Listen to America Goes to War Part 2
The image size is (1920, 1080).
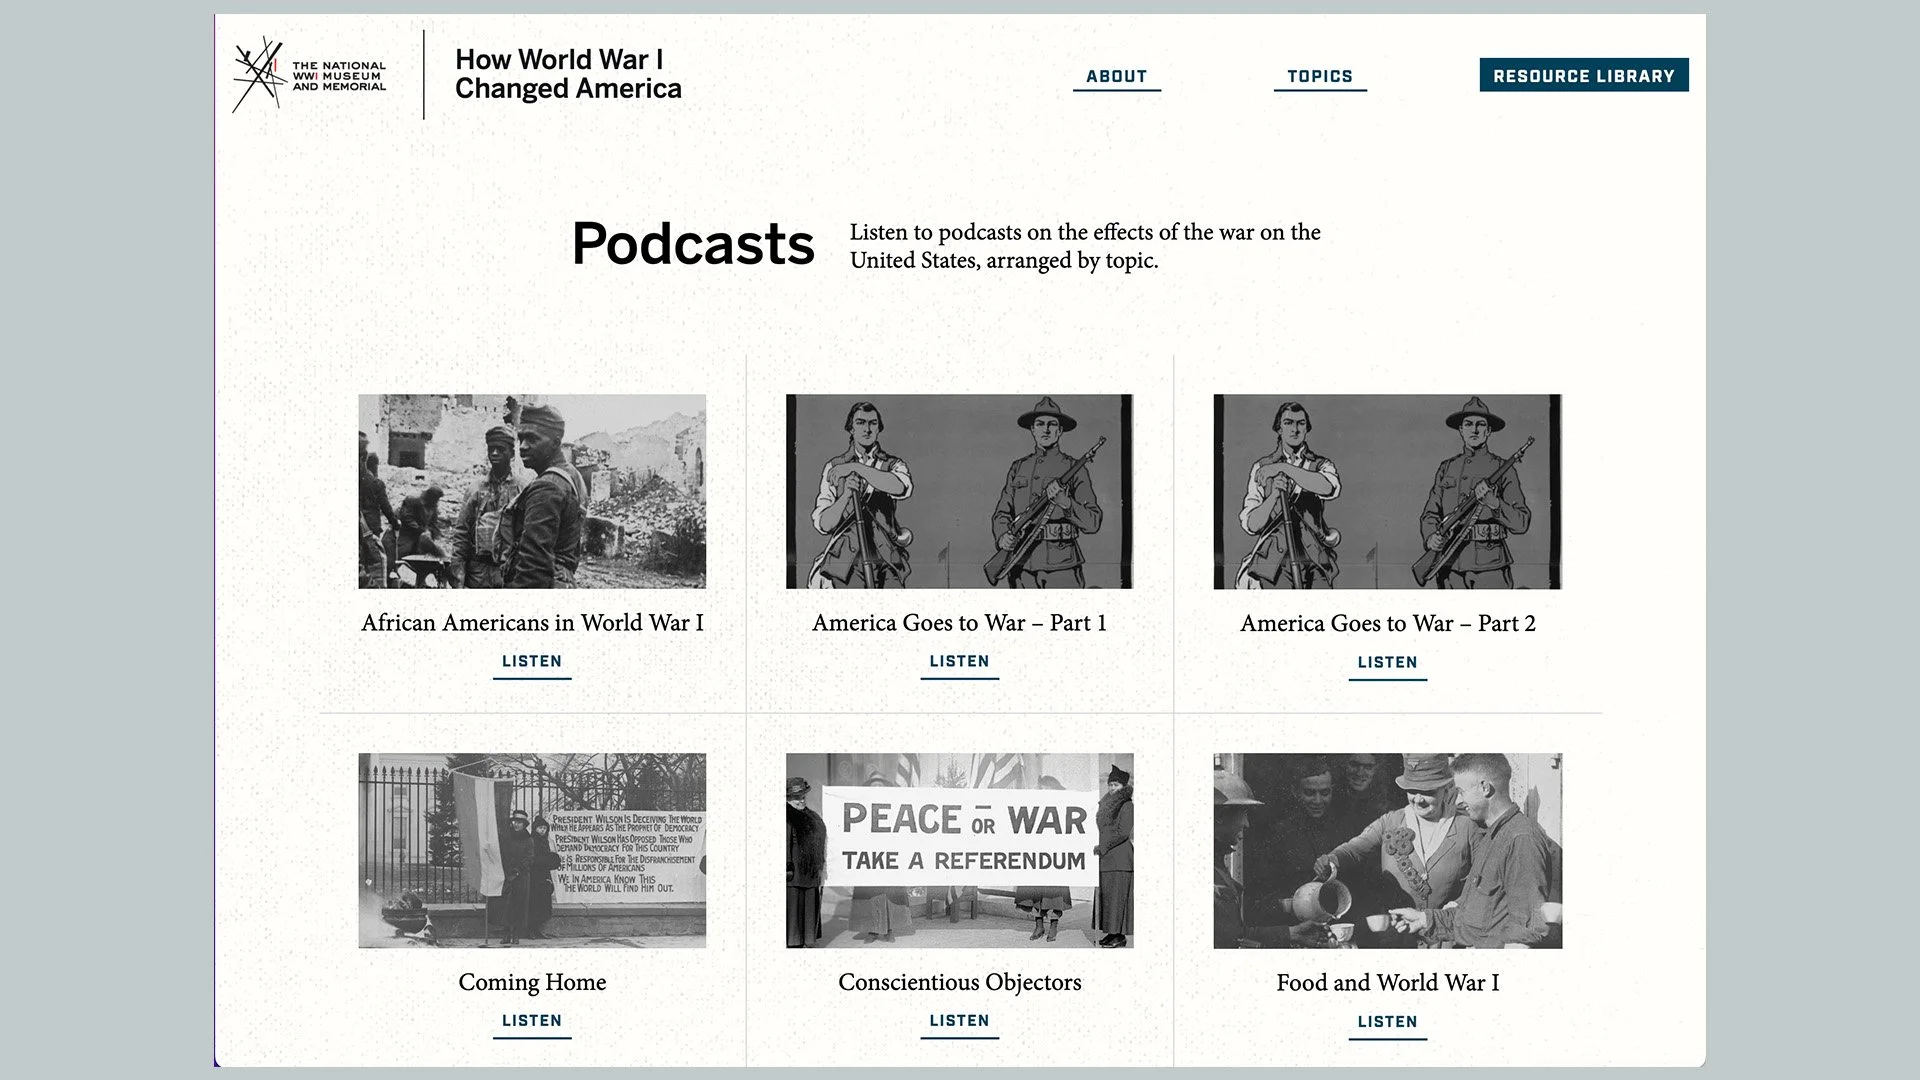pyautogui.click(x=1387, y=665)
